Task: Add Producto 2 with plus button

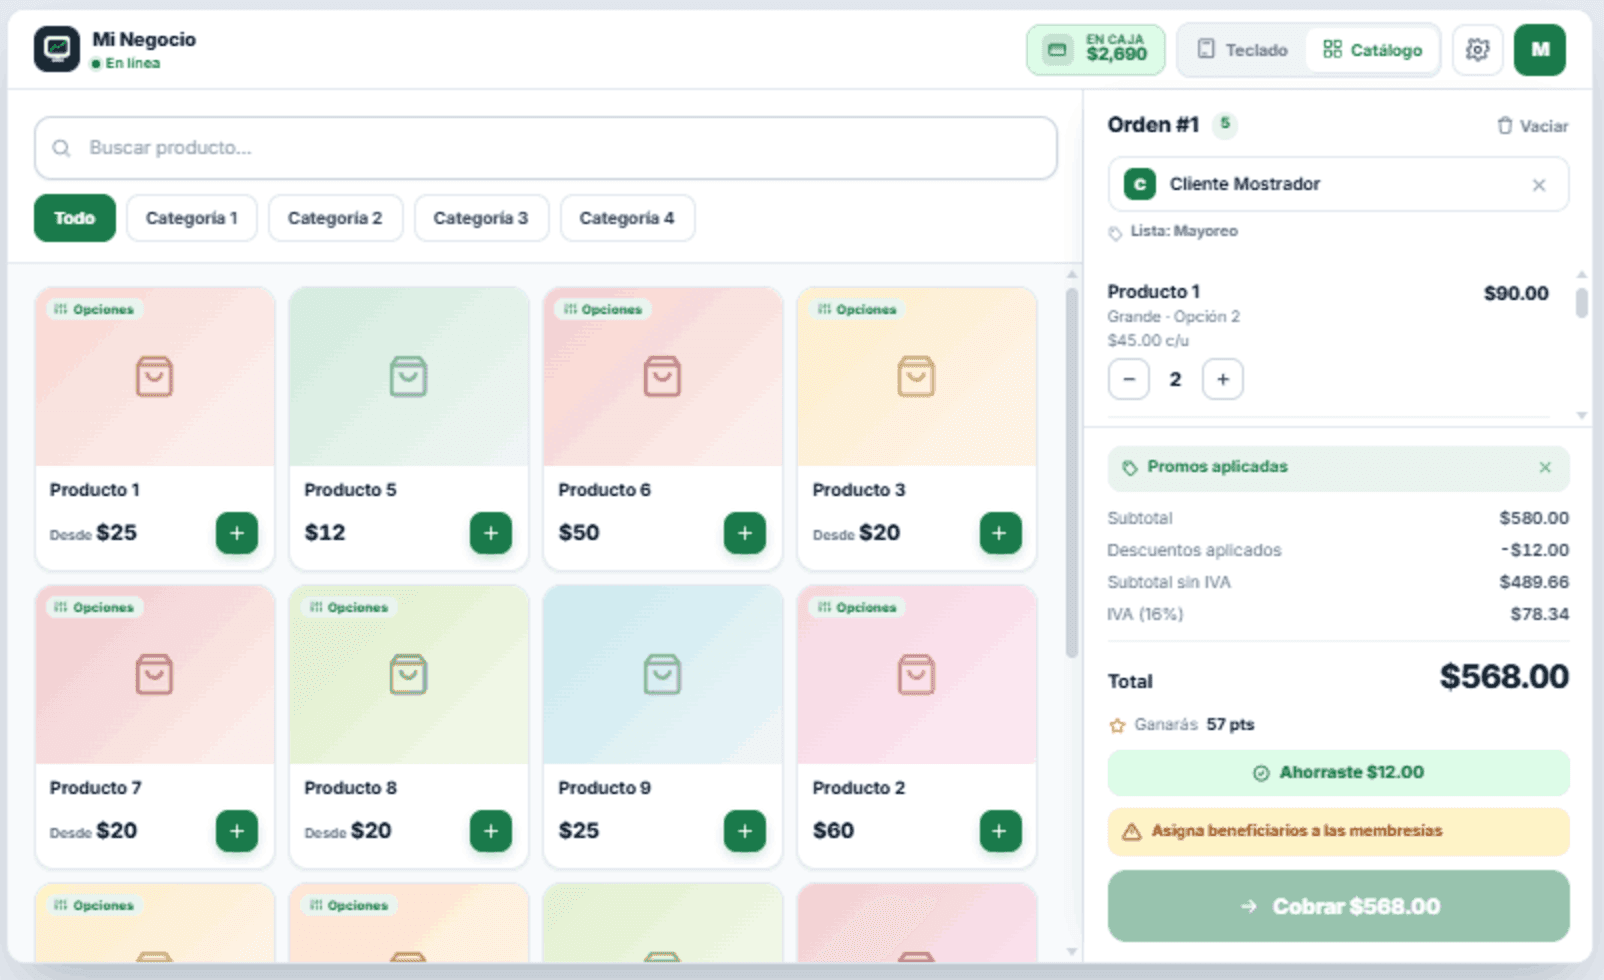Action: click(1000, 831)
